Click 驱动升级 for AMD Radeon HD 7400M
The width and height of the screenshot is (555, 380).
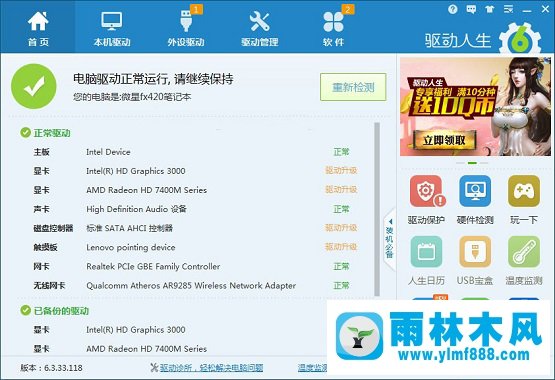pos(341,190)
